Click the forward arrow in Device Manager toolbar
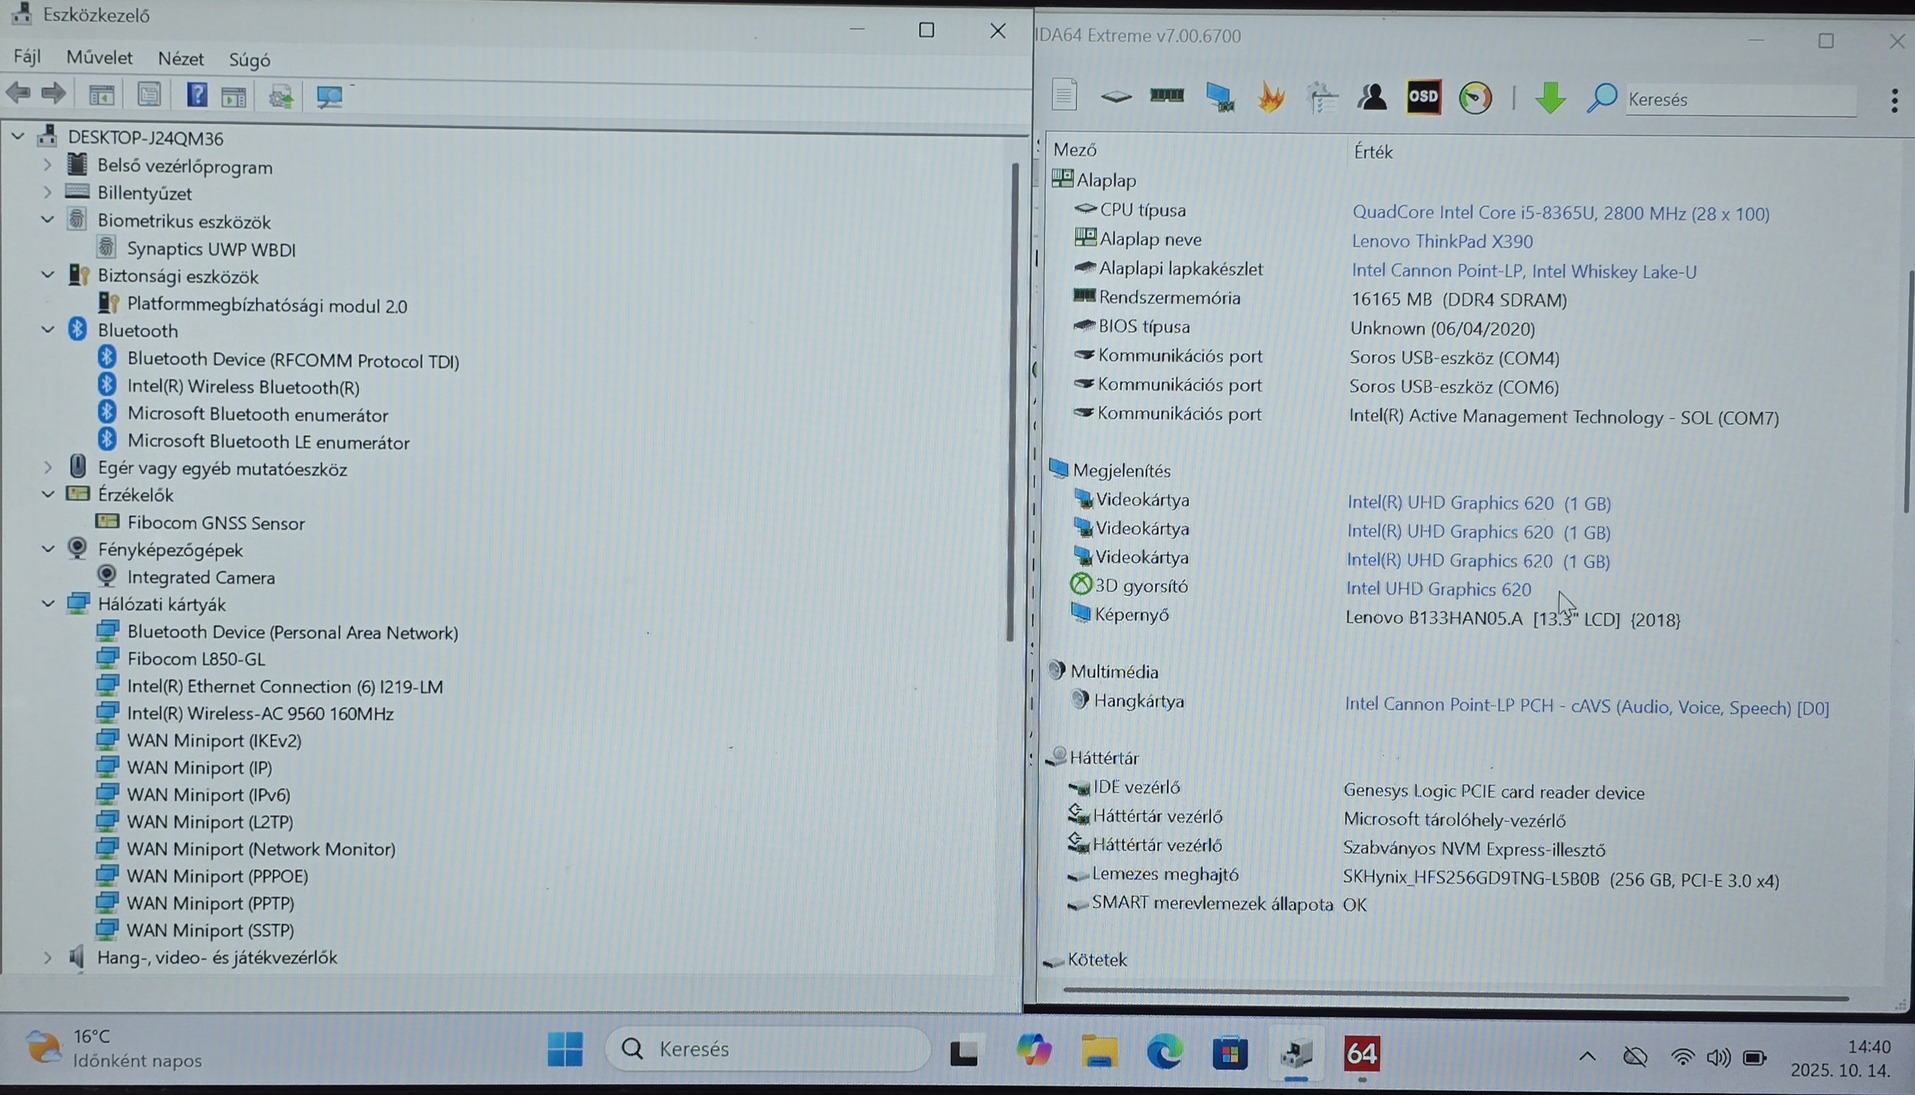The width and height of the screenshot is (1915, 1095). [54, 94]
